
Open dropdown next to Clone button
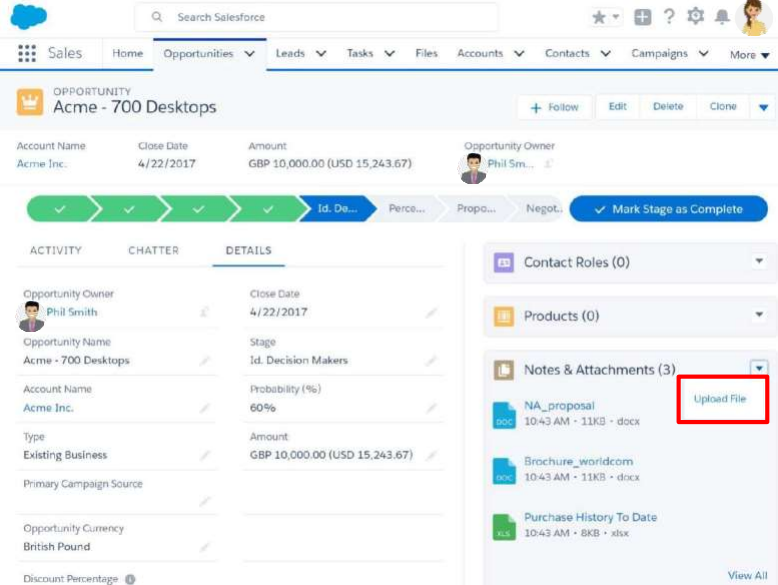coord(764,107)
